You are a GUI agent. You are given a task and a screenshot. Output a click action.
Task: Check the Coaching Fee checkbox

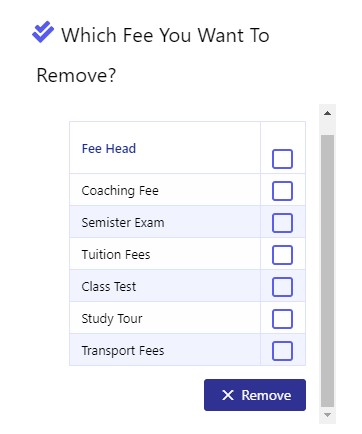[282, 191]
